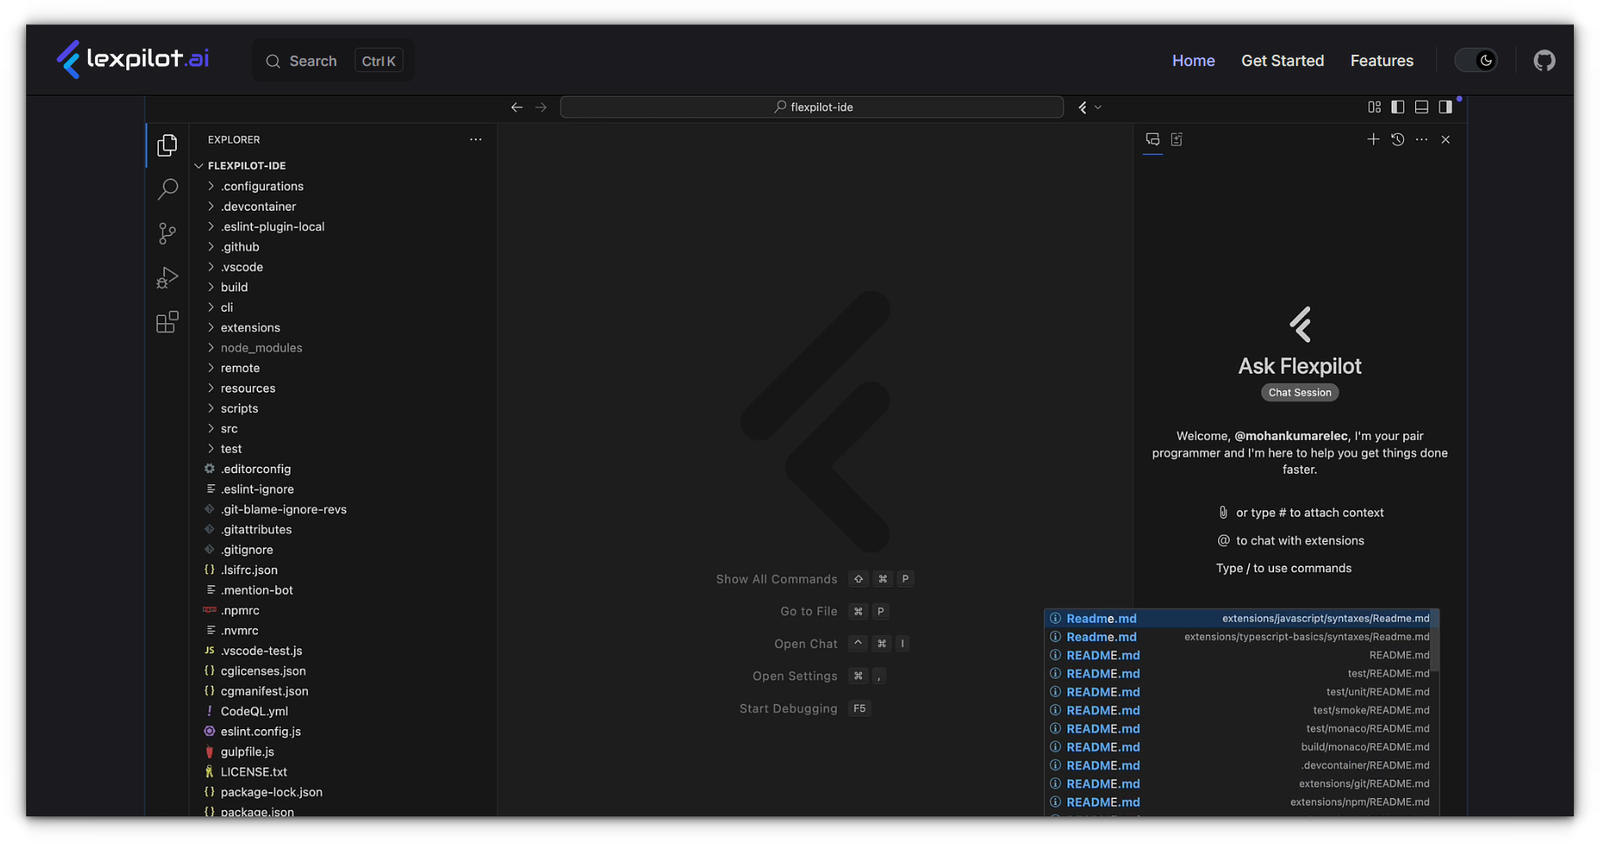
Task: Click the Home navigation link
Action: coord(1193,61)
